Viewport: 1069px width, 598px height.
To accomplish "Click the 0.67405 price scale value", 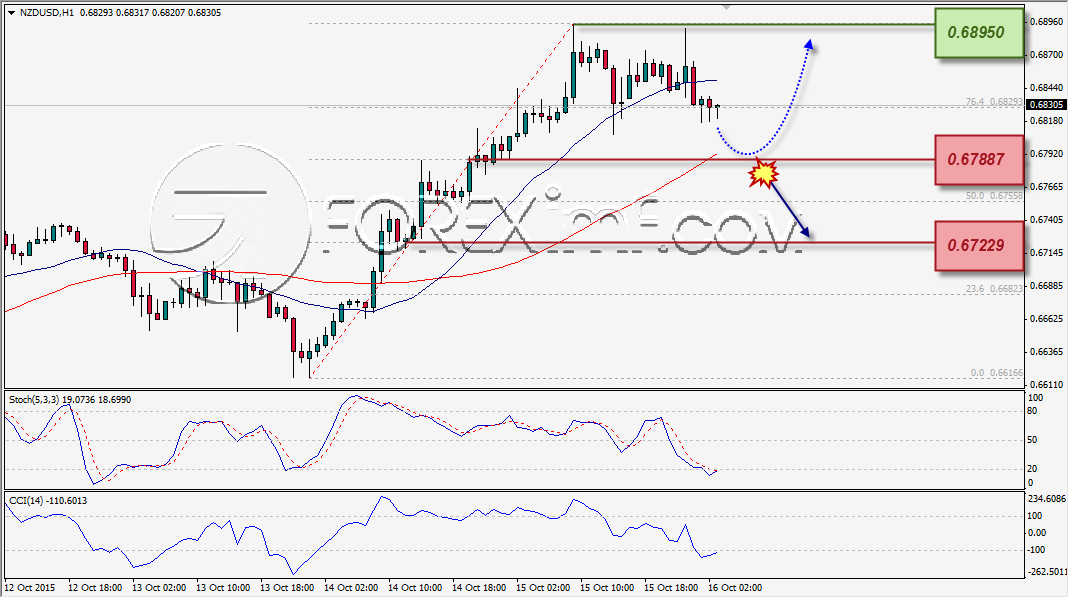I will 1045,220.
